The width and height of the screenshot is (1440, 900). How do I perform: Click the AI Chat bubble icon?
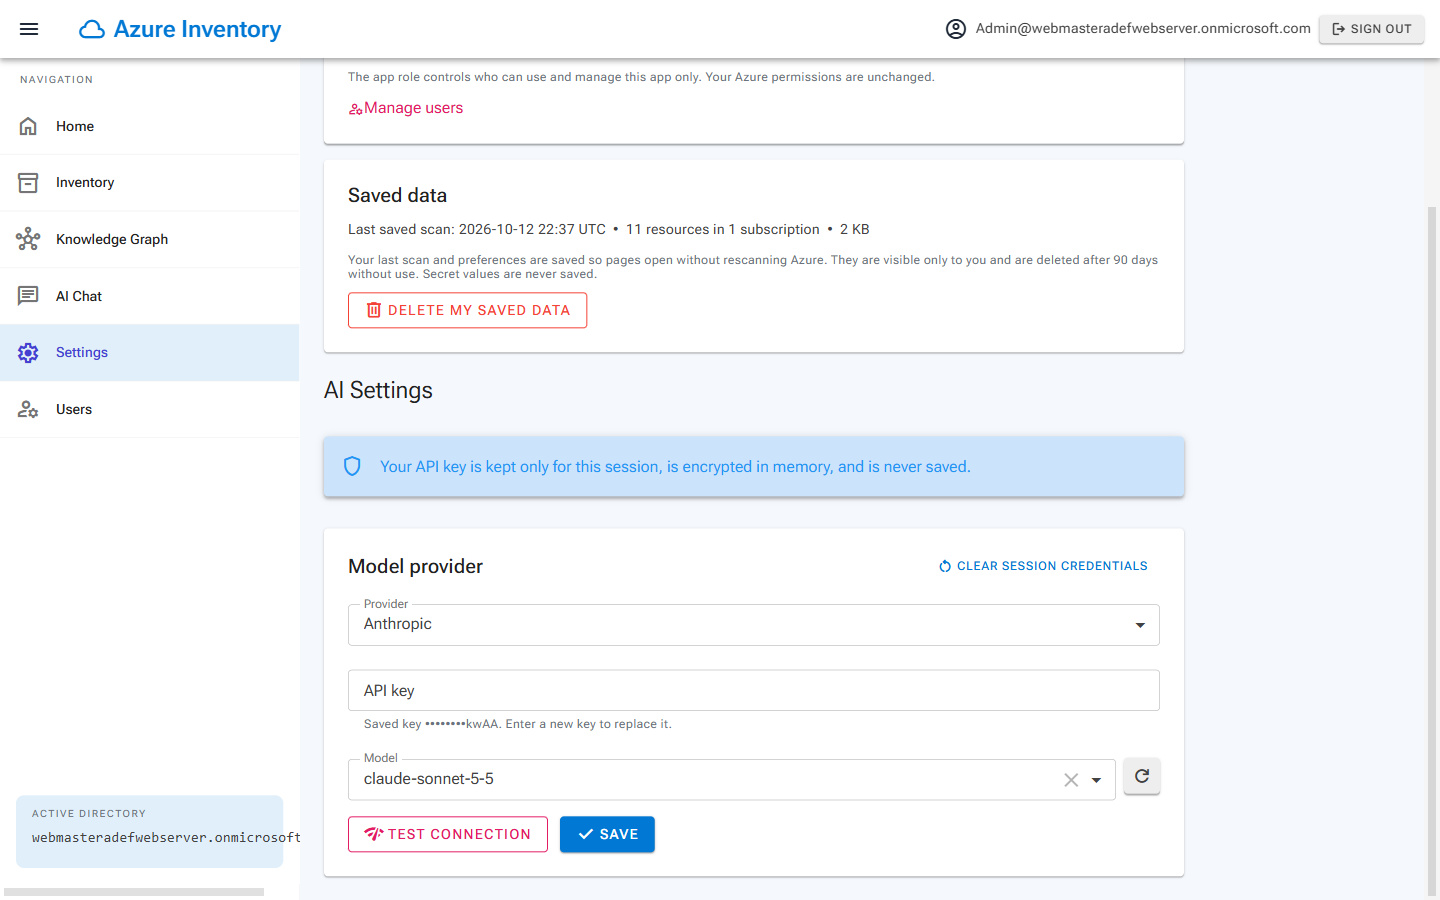pyautogui.click(x=28, y=296)
